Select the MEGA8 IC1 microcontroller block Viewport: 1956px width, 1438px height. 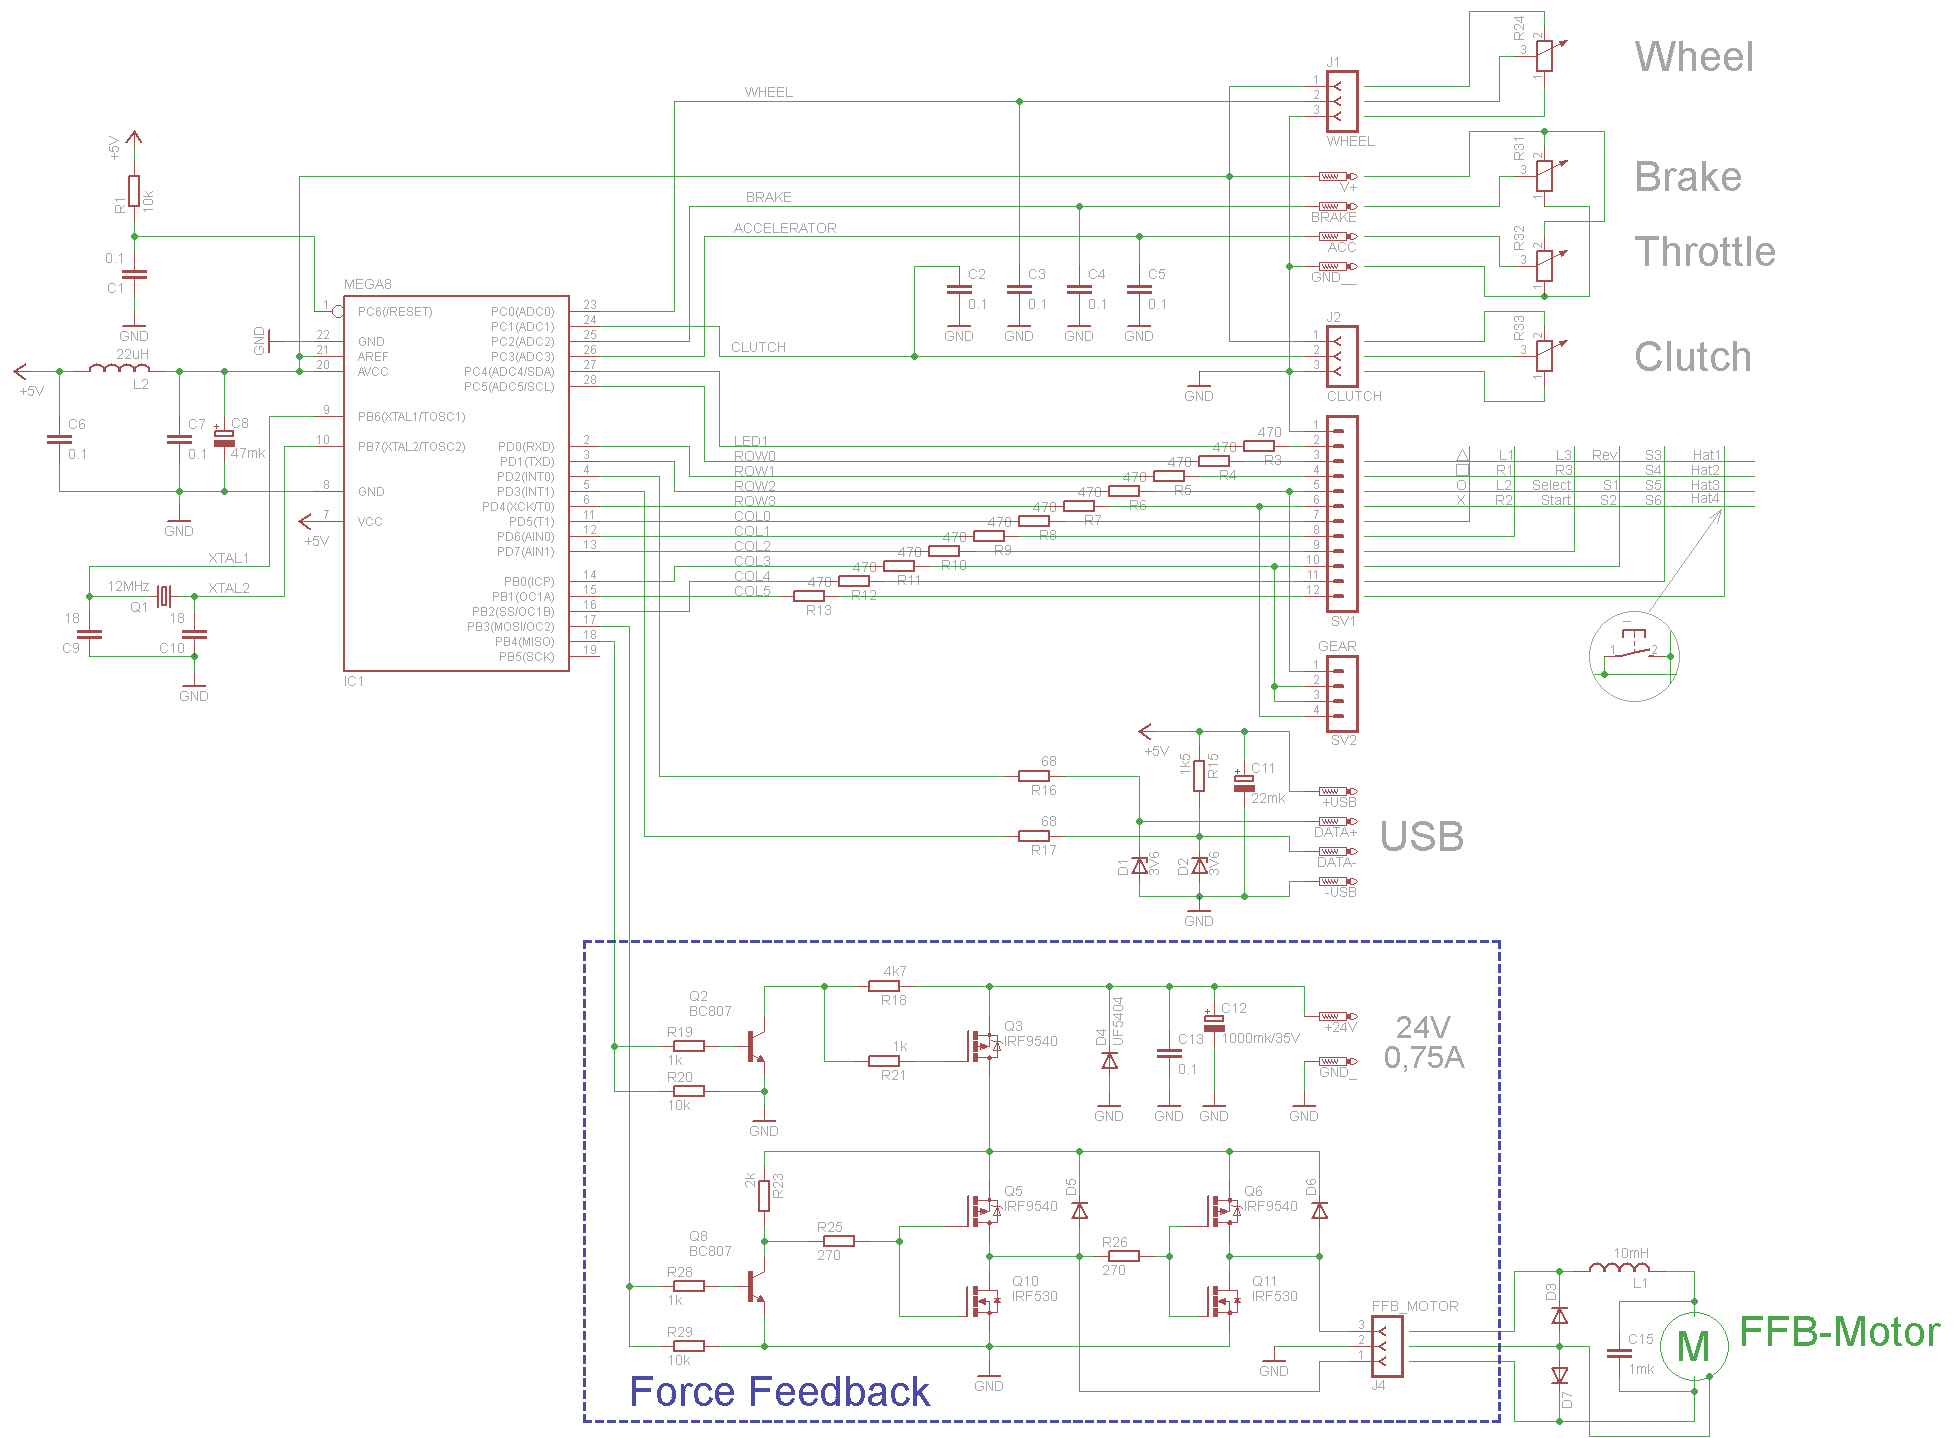(x=456, y=483)
